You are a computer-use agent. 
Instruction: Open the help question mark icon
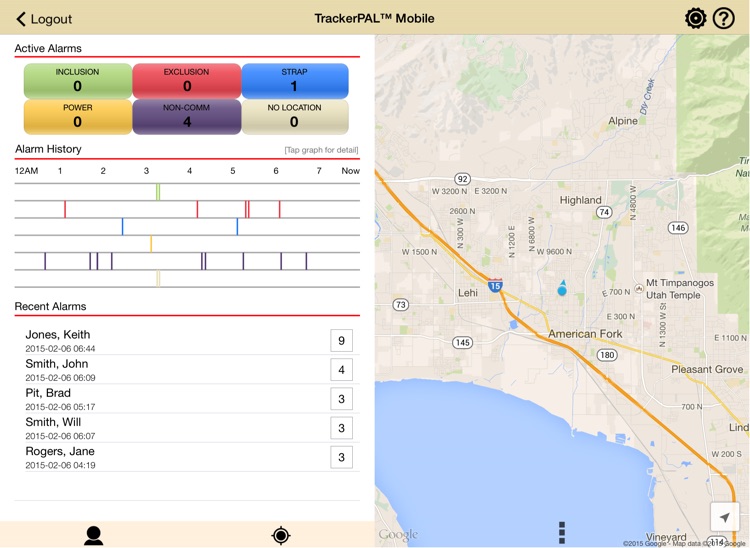724,19
